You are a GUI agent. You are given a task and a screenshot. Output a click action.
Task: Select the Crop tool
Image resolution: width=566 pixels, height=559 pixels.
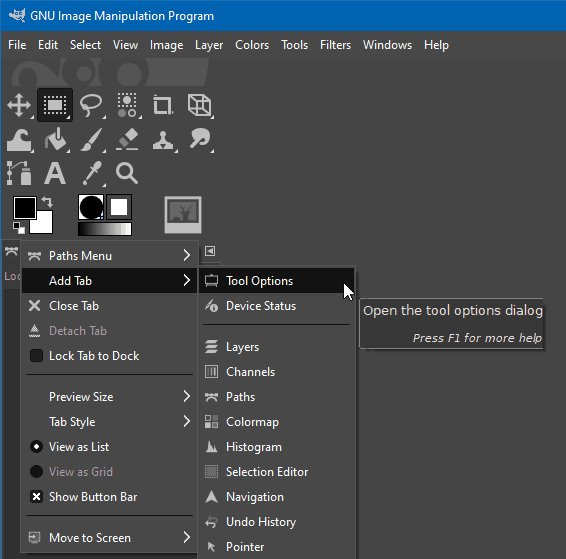point(163,105)
